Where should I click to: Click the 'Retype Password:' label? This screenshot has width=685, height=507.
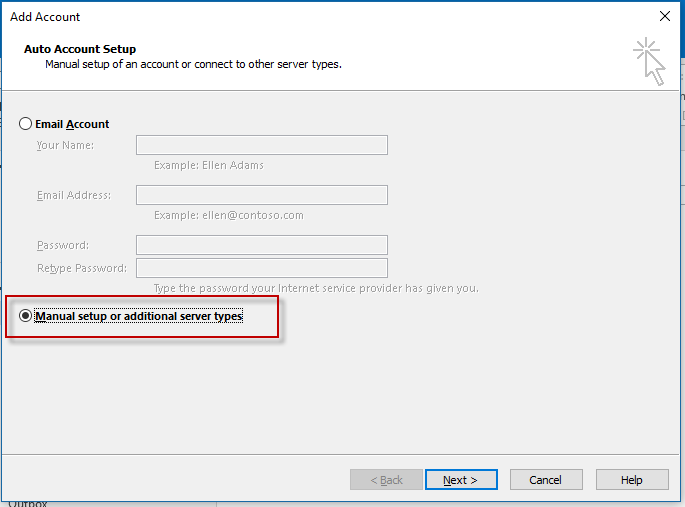coord(81,268)
